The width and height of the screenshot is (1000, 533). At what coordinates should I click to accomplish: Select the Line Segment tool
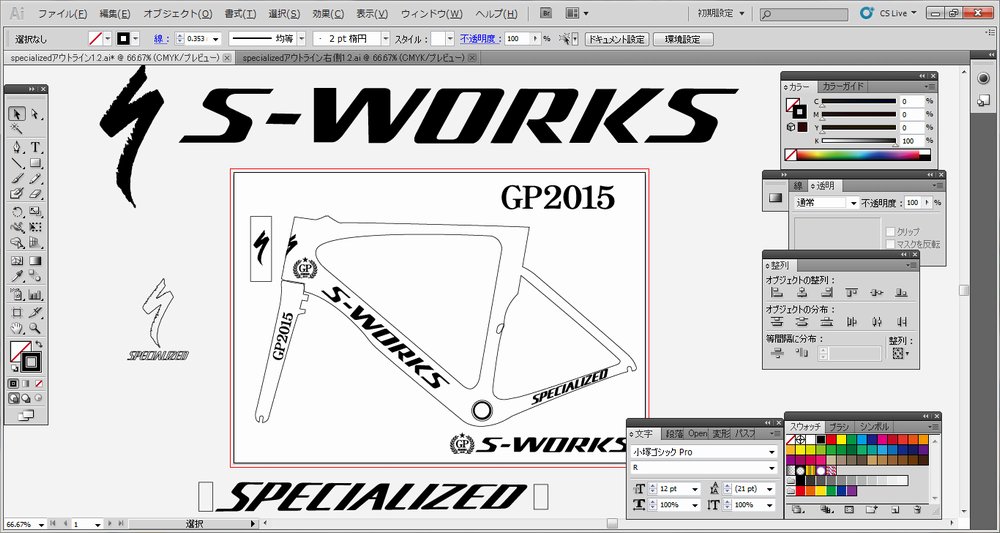17,163
